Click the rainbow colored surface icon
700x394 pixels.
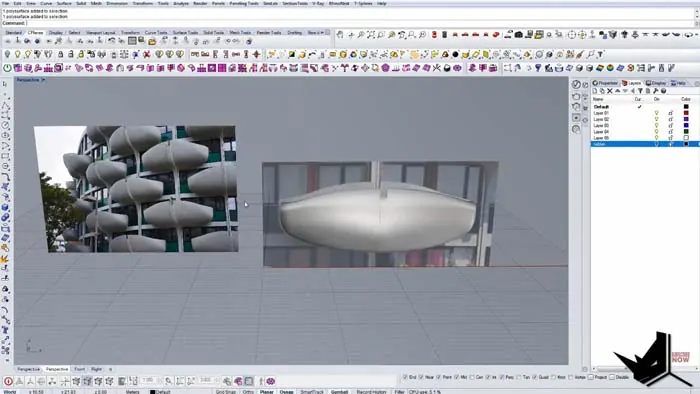pyautogui.click(x=600, y=68)
